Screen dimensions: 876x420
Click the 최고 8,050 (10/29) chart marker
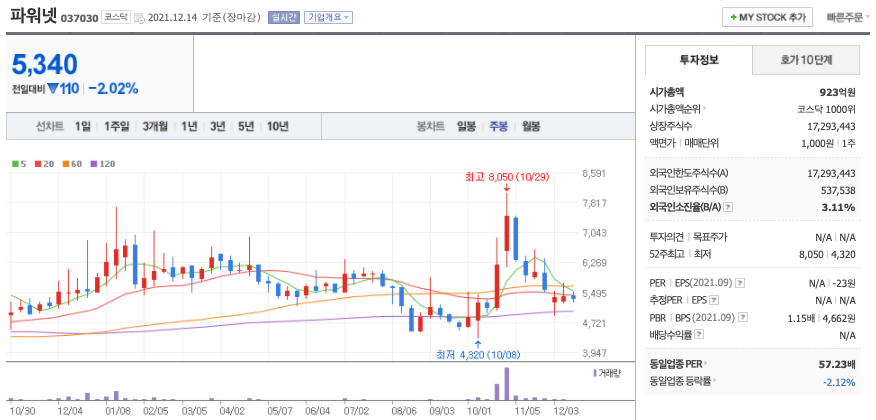(x=507, y=177)
